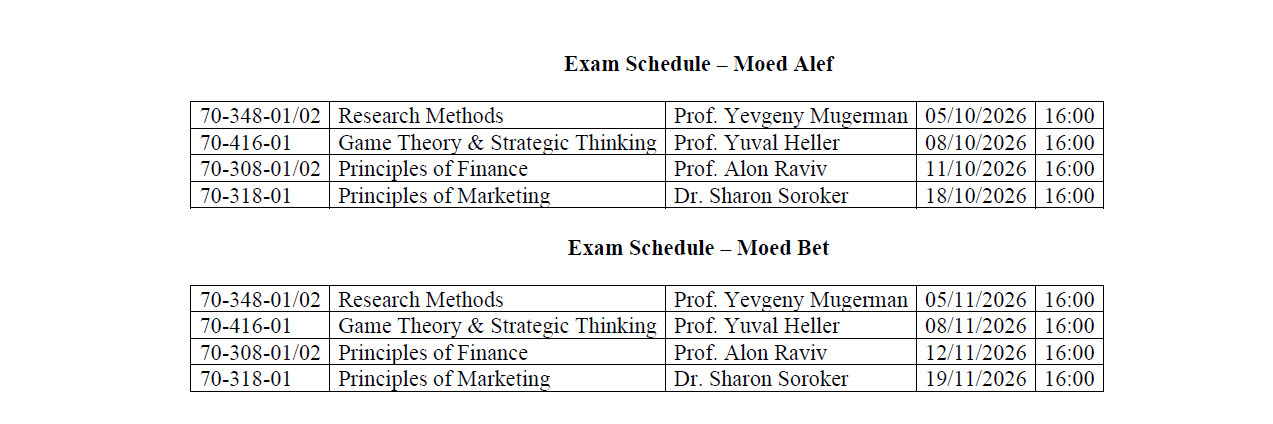Select the date 08/10/2026
Image resolution: width=1273 pixels, height=424 pixels.
click(976, 142)
